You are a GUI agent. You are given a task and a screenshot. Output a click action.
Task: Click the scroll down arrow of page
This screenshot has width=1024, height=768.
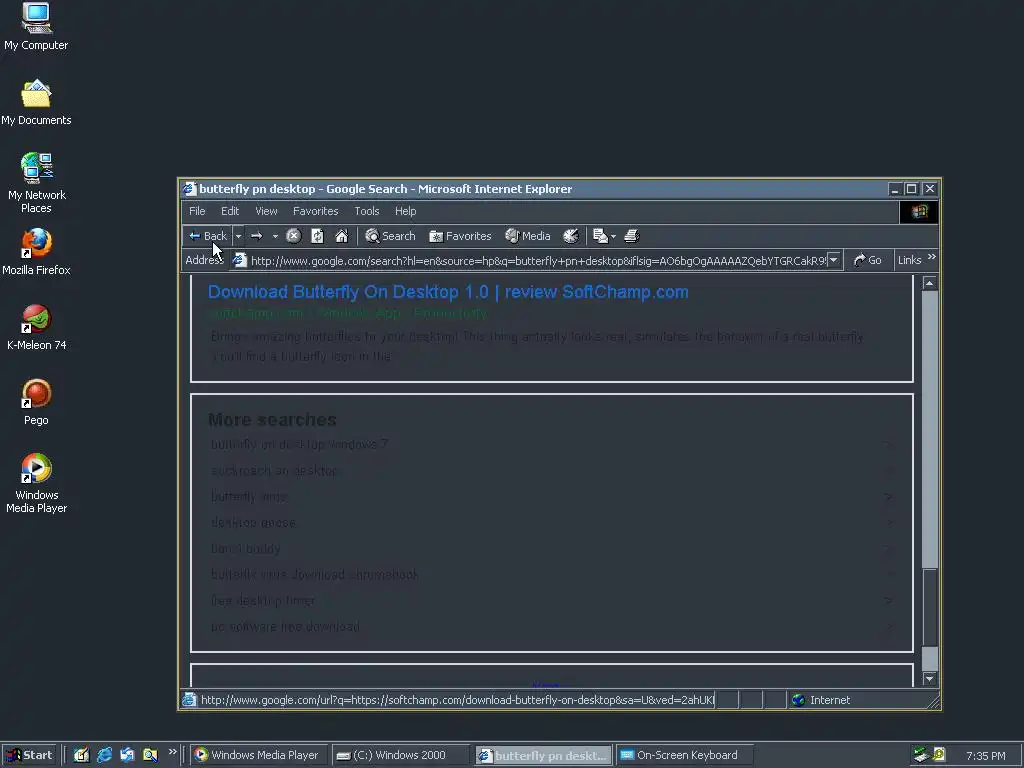(930, 679)
